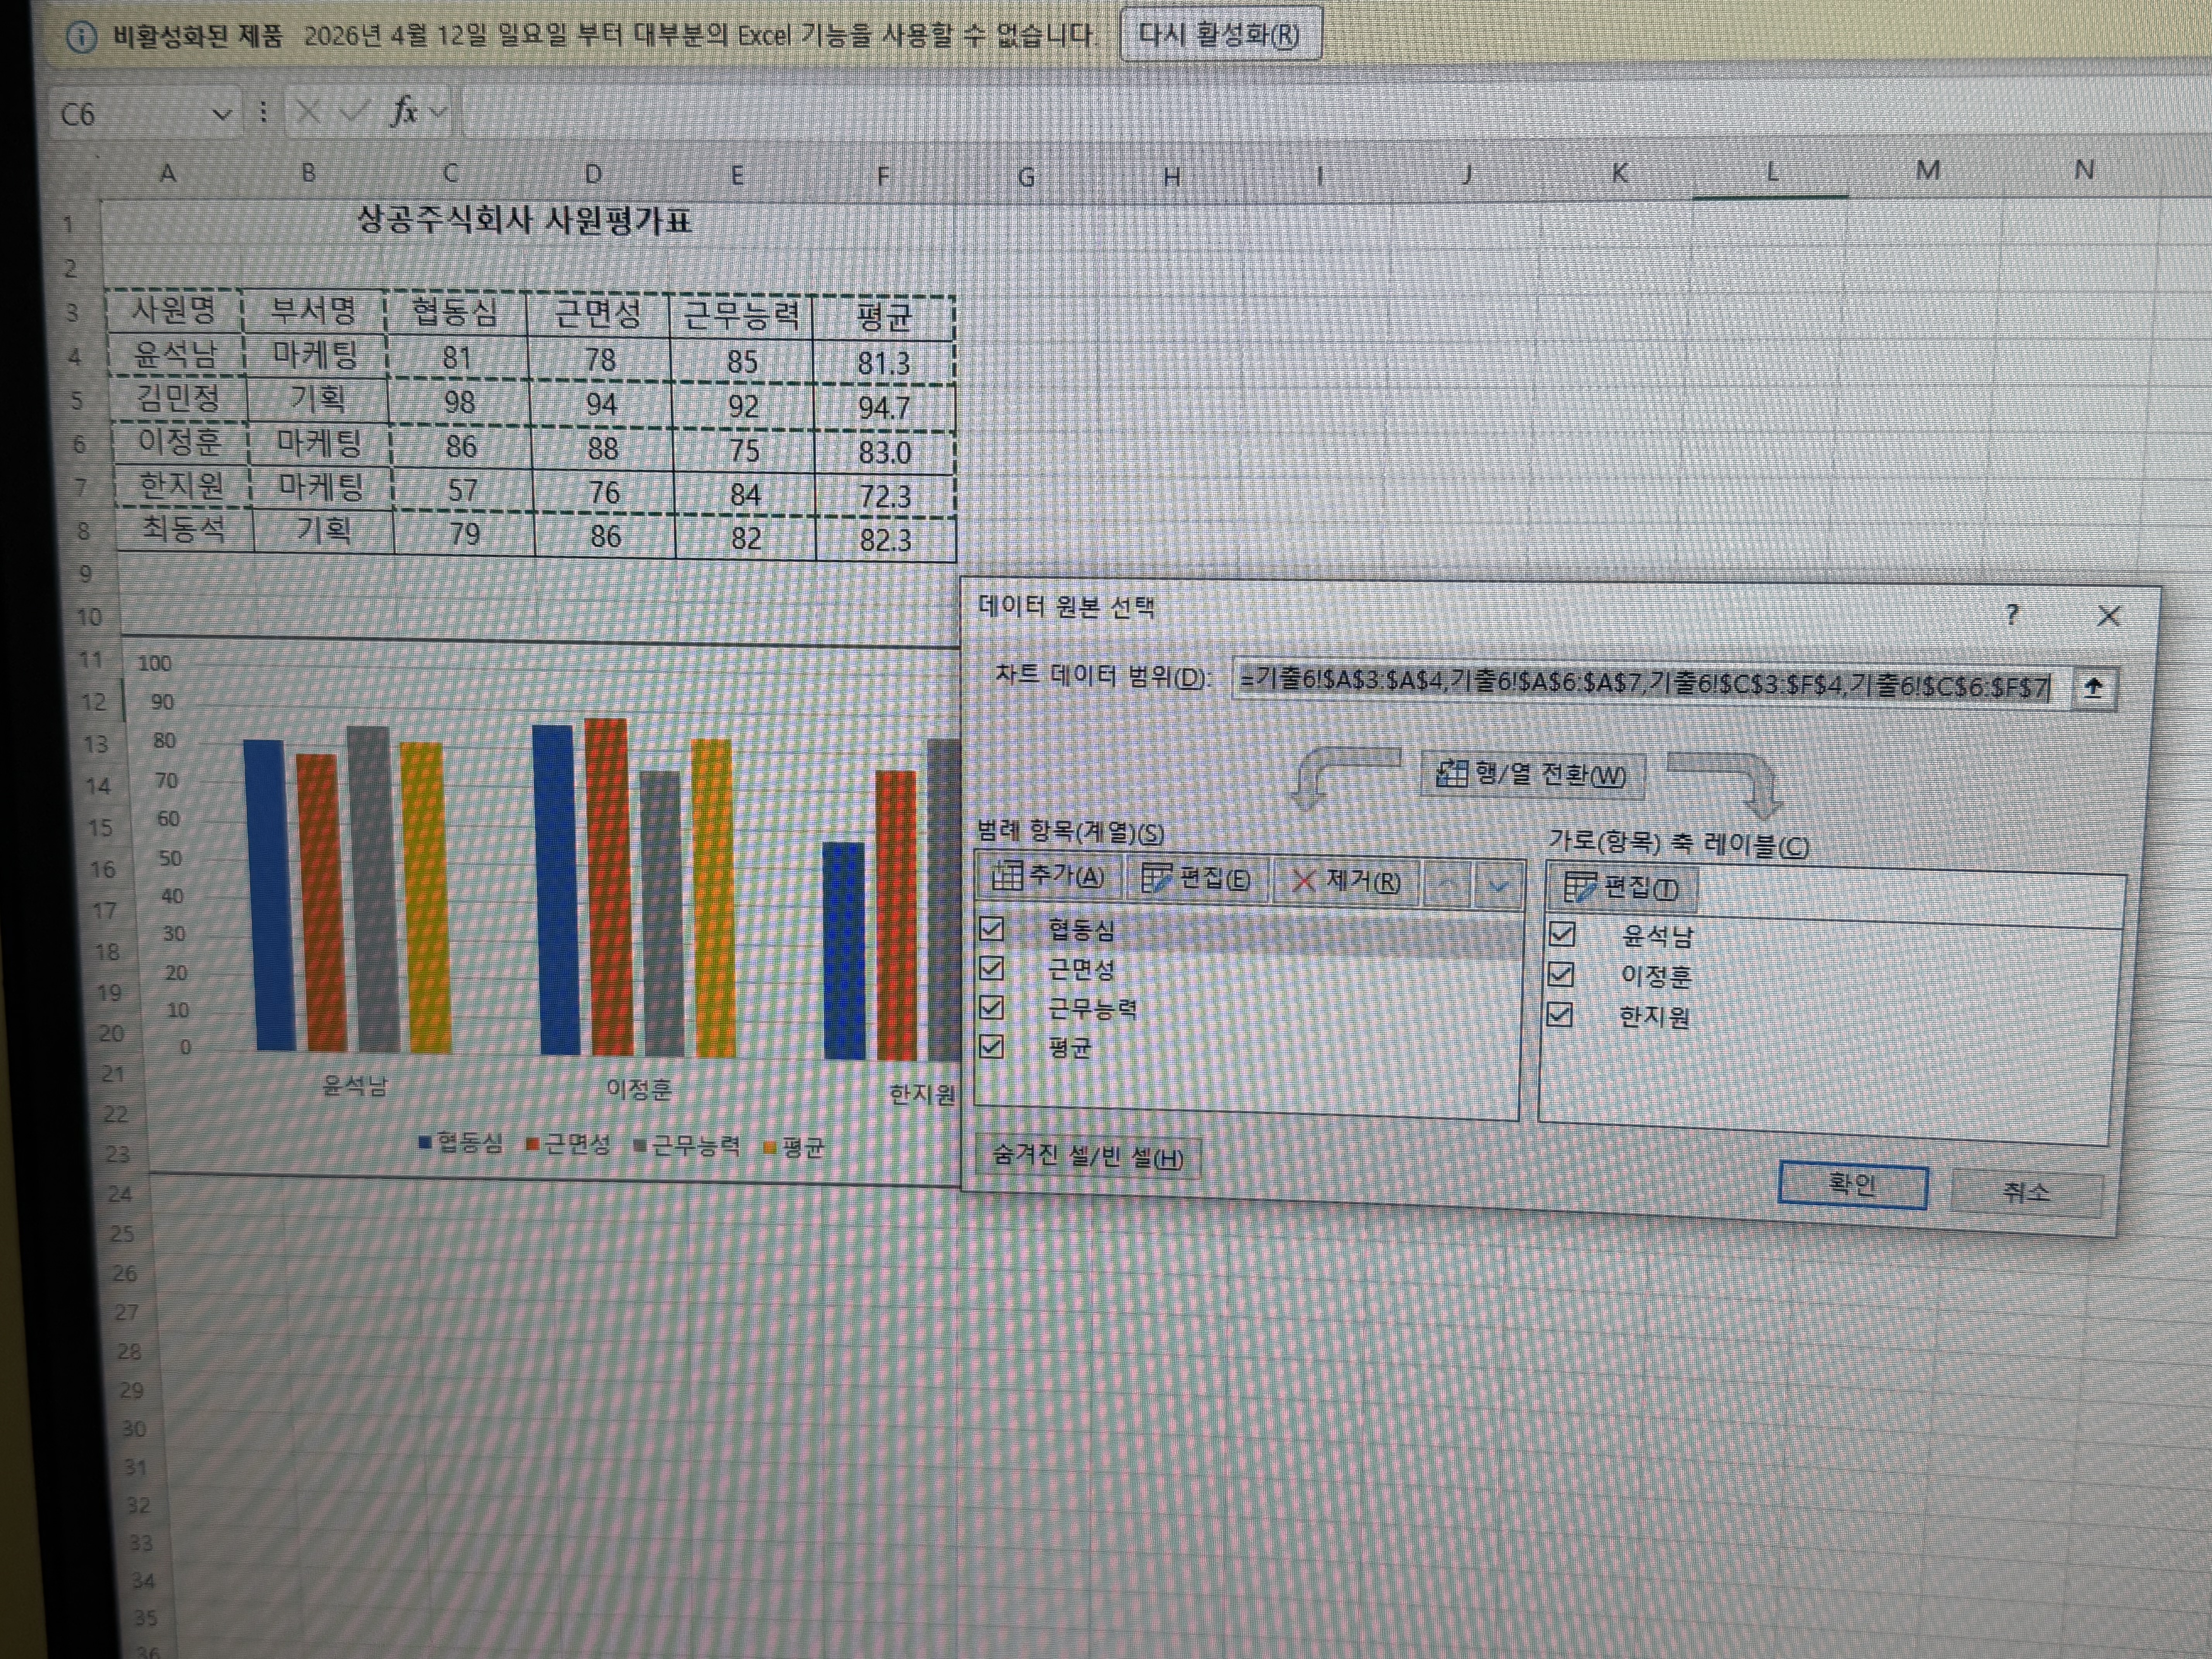Image resolution: width=2212 pixels, height=1659 pixels.
Task: Click 추가 to add a series
Action: (1048, 877)
